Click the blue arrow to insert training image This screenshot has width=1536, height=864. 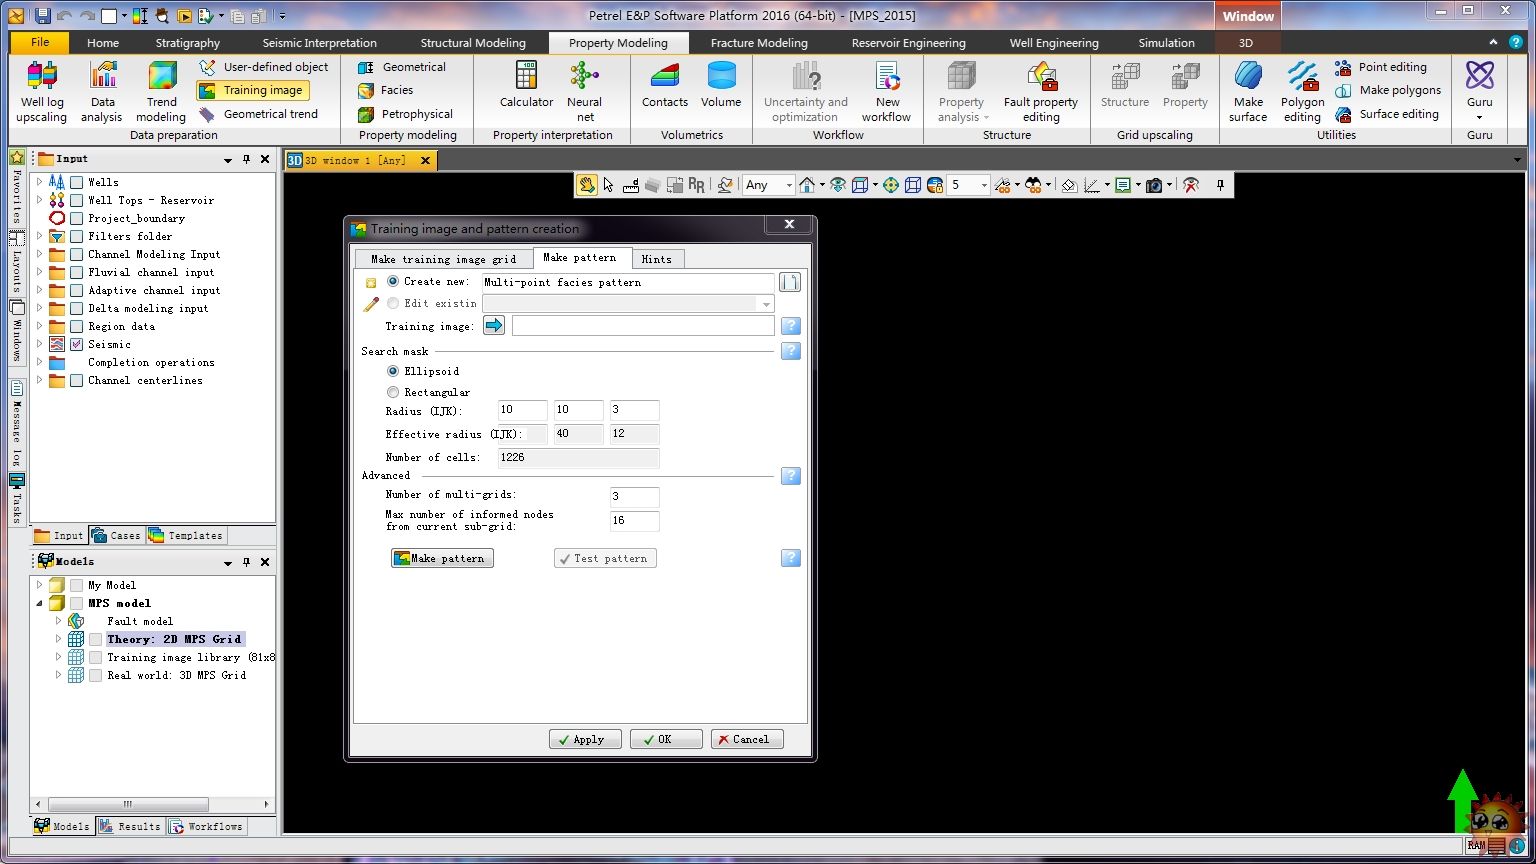point(494,325)
